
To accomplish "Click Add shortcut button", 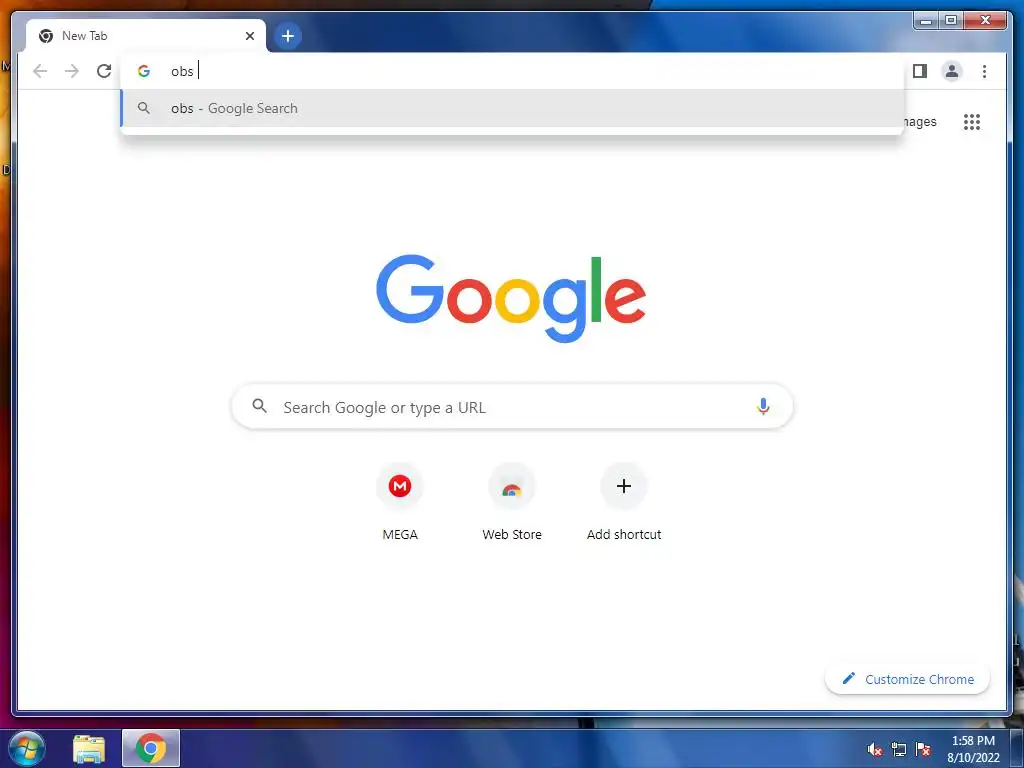I will point(624,503).
